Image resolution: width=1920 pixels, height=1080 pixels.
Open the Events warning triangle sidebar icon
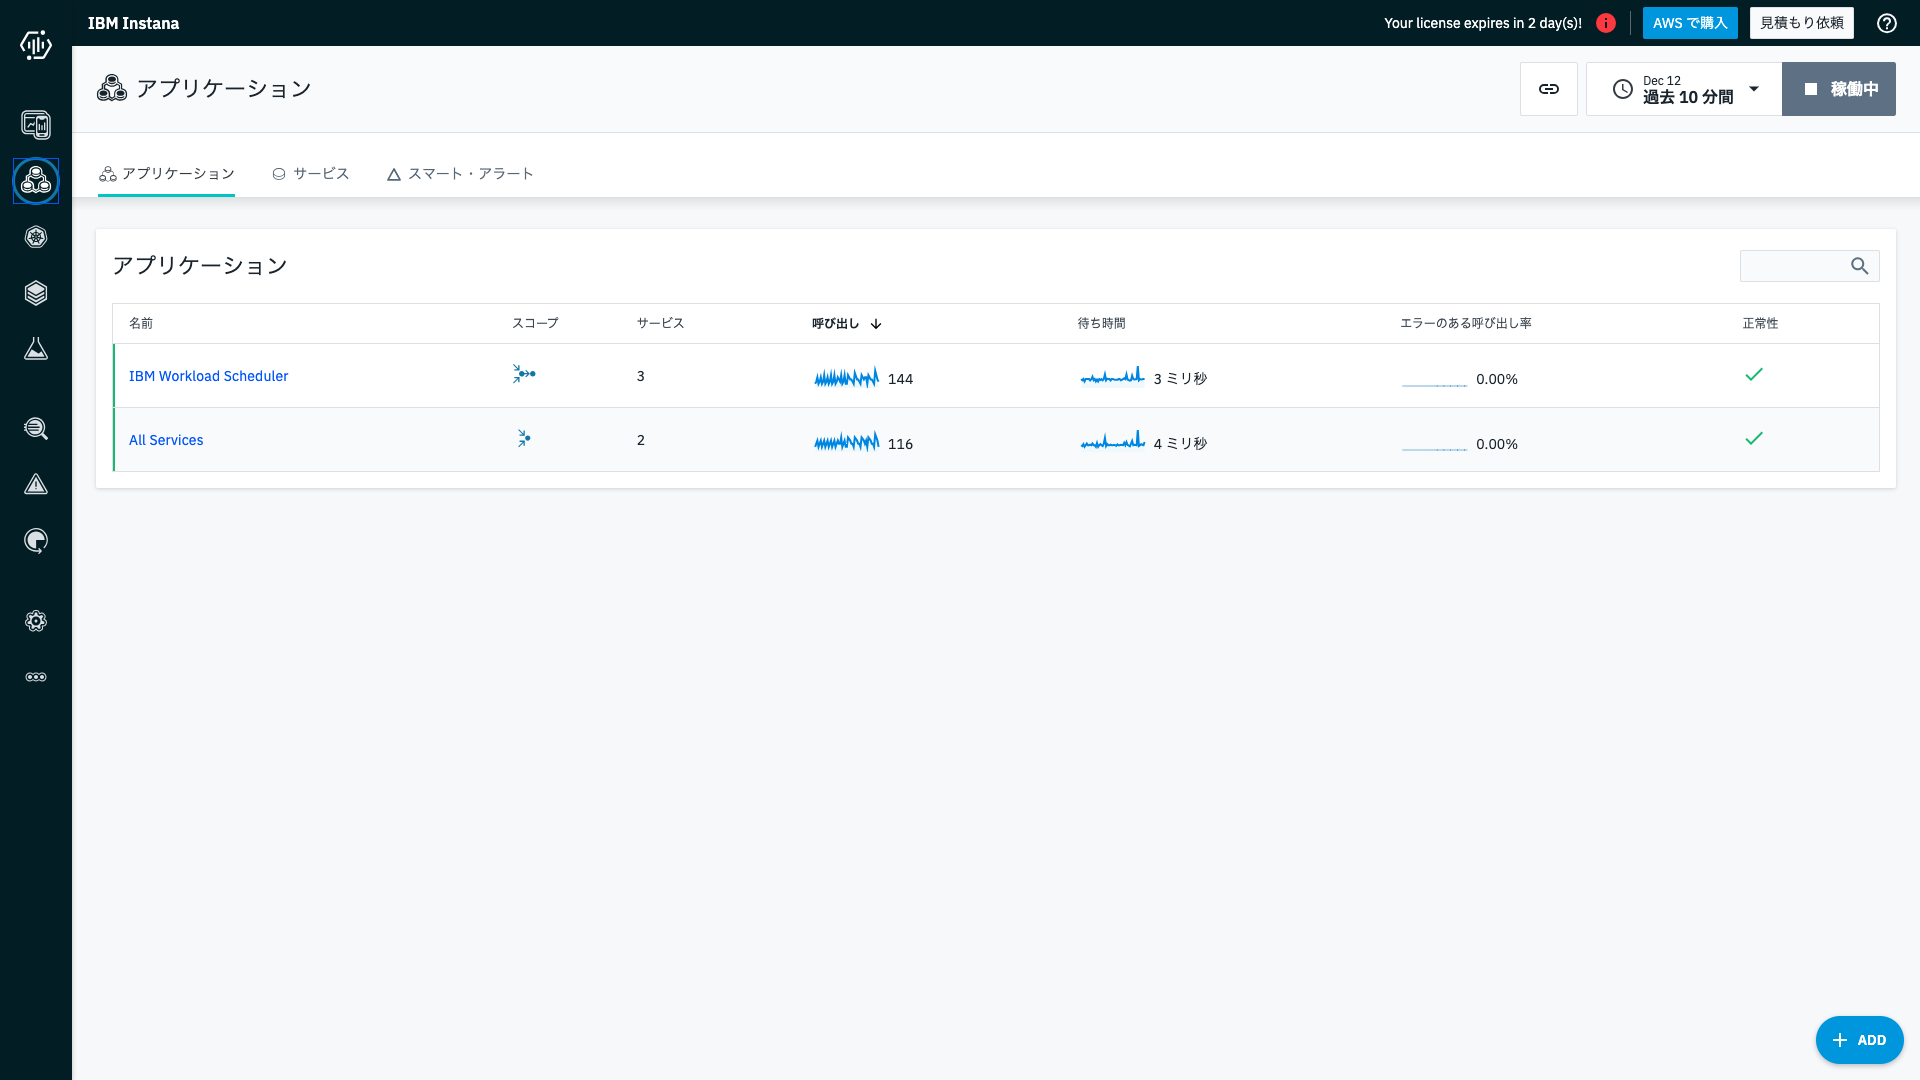[36, 485]
